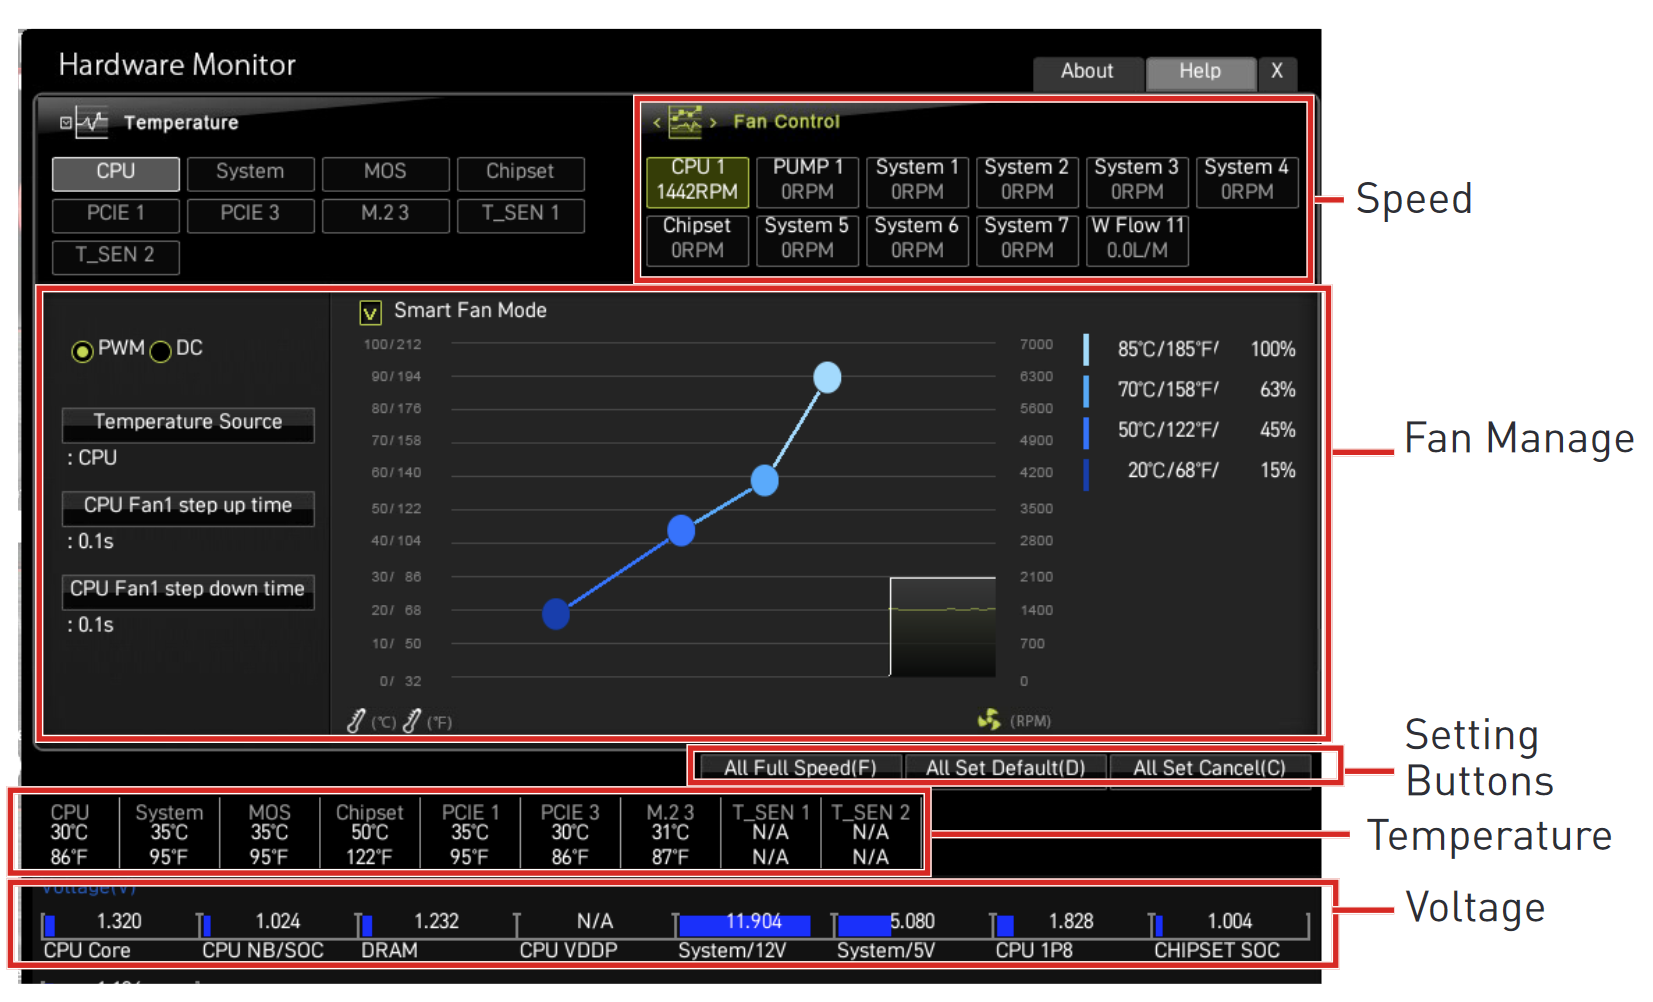Click the CHIPSET SOC 1.004 voltage bar

pos(1229,924)
